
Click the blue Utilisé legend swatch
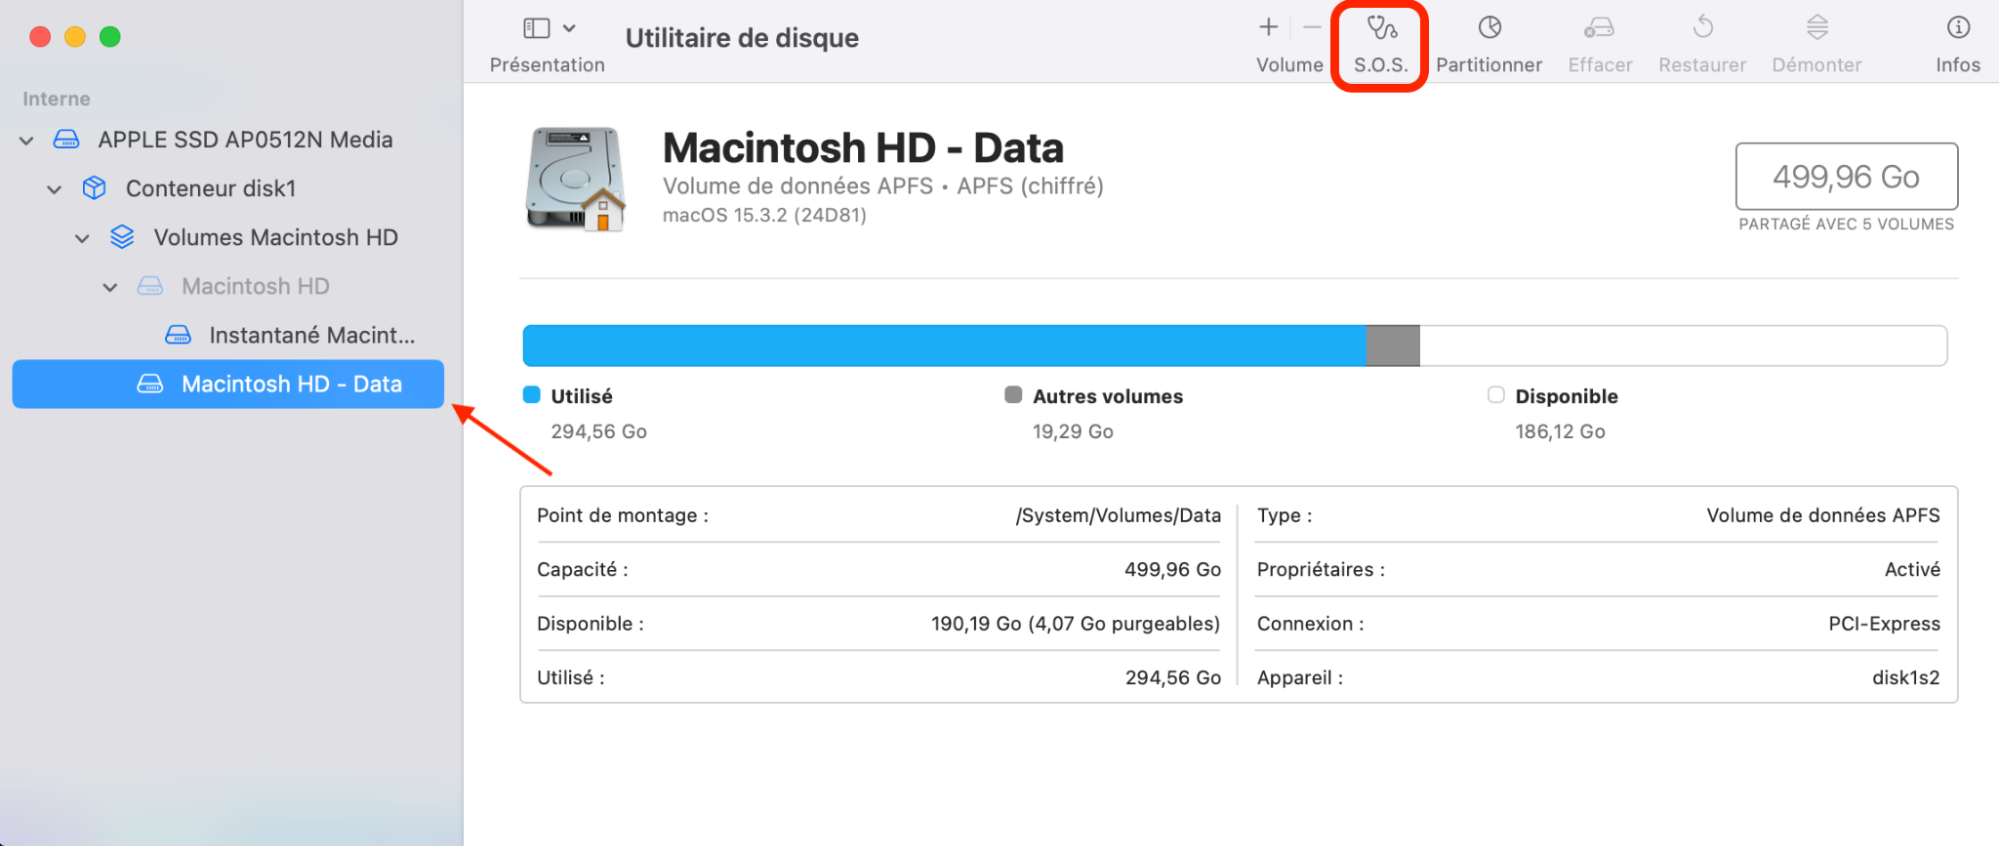tap(532, 395)
